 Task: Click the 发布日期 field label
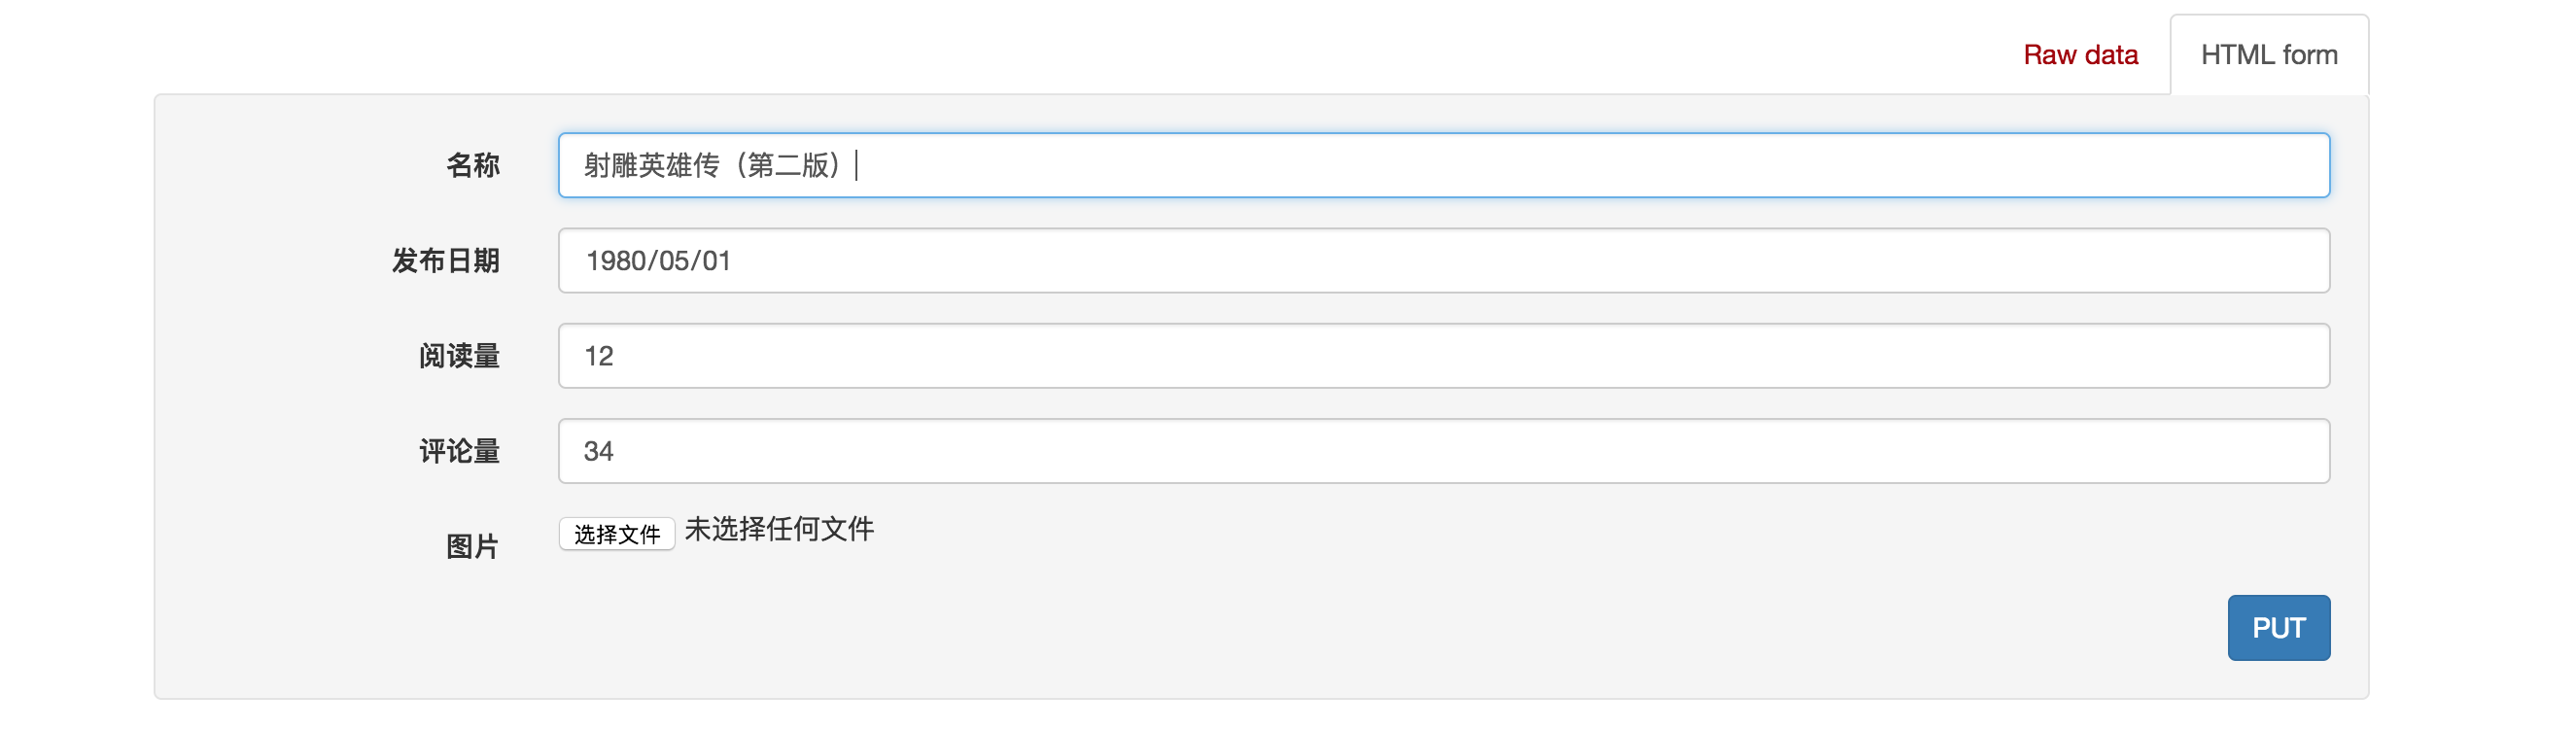coord(445,261)
